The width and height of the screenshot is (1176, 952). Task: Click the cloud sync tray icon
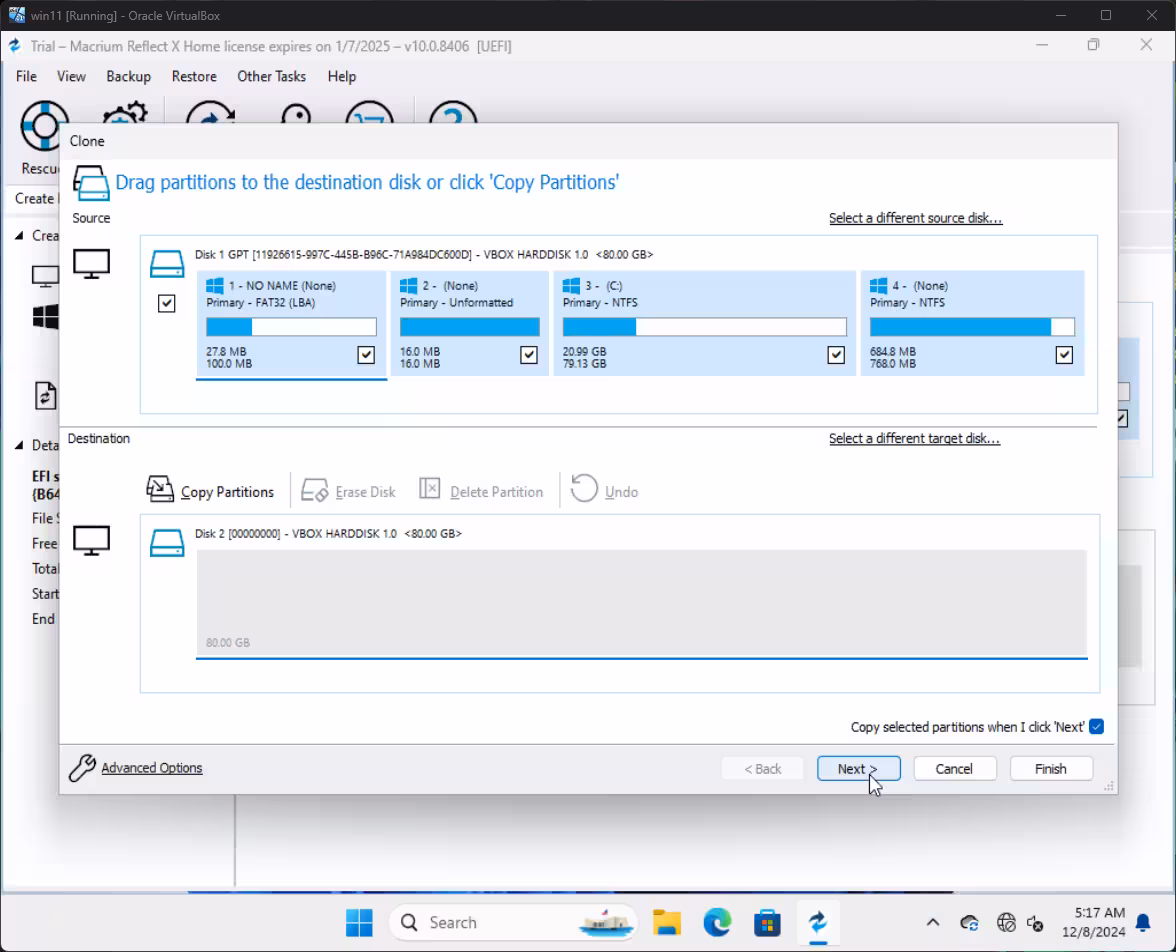click(969, 923)
